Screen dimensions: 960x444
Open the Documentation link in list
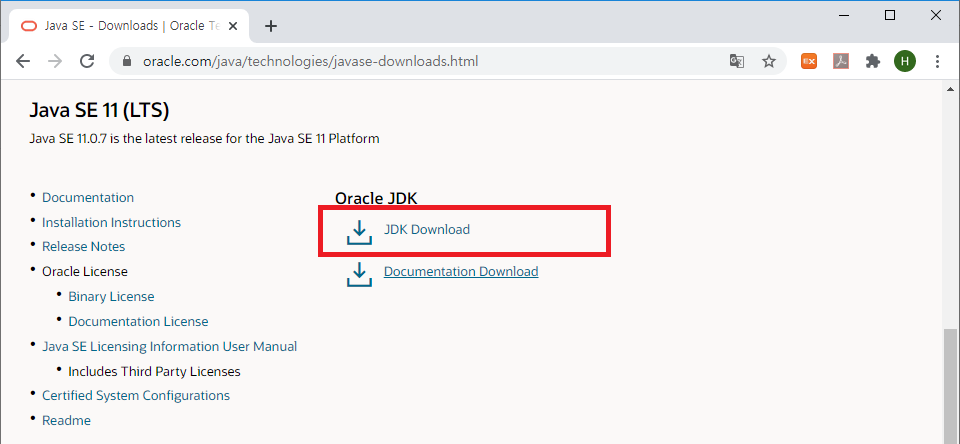[x=88, y=197]
